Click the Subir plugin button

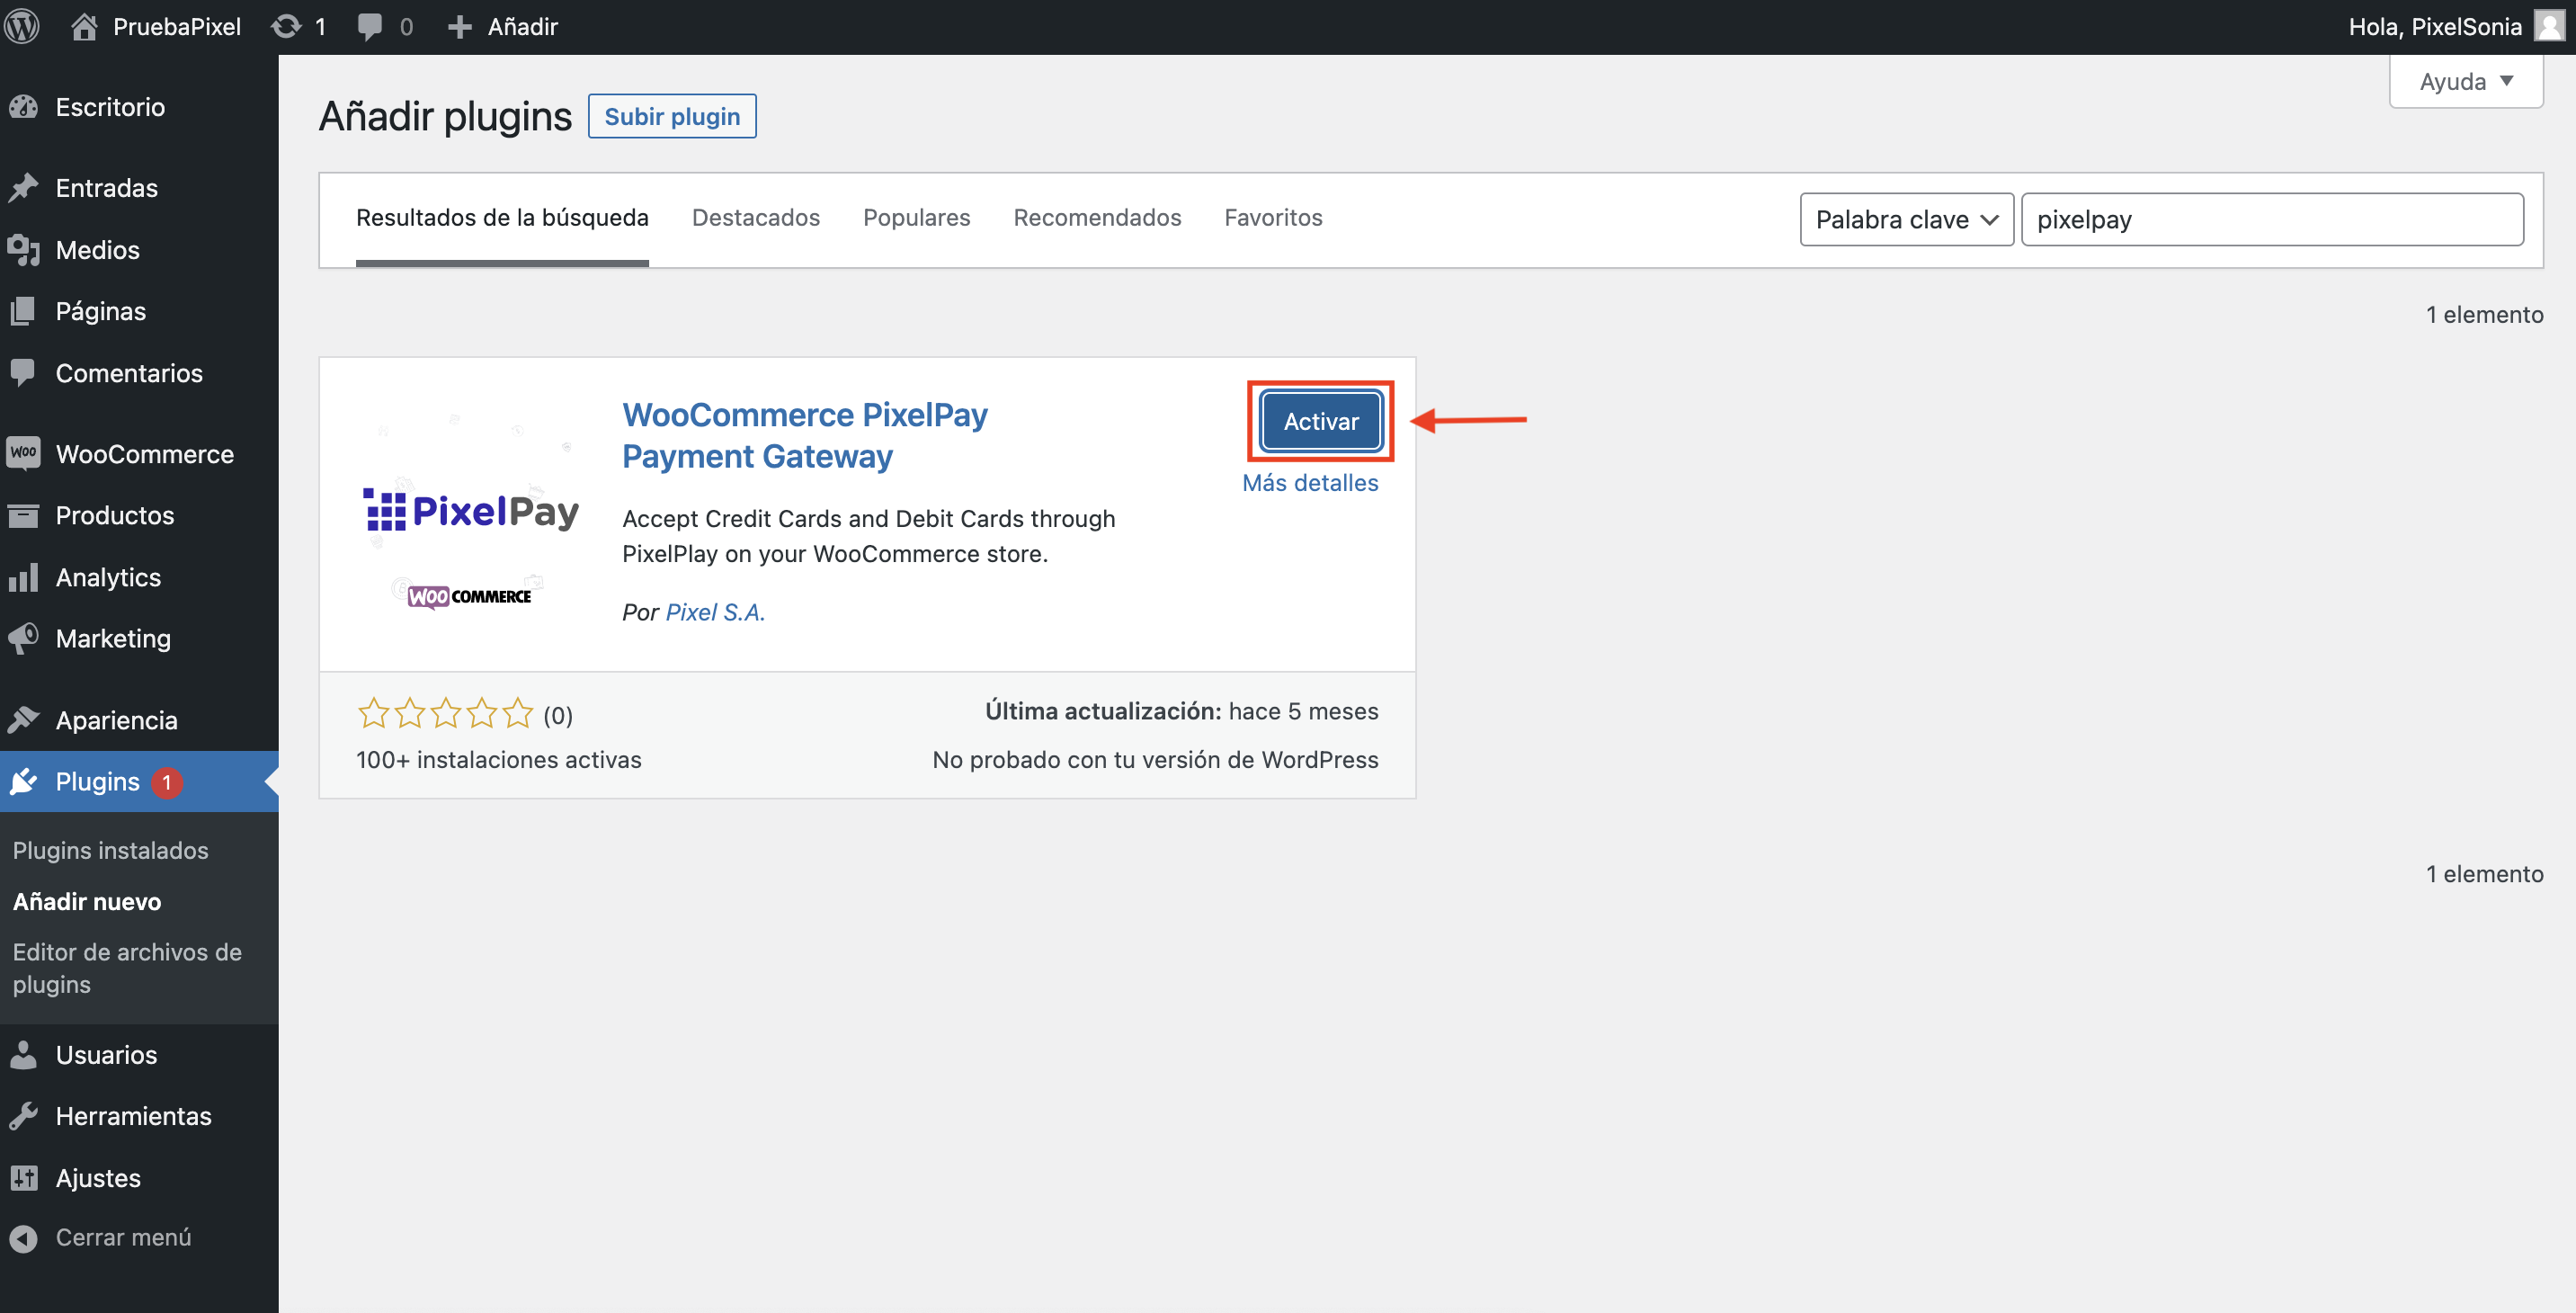(x=672, y=116)
